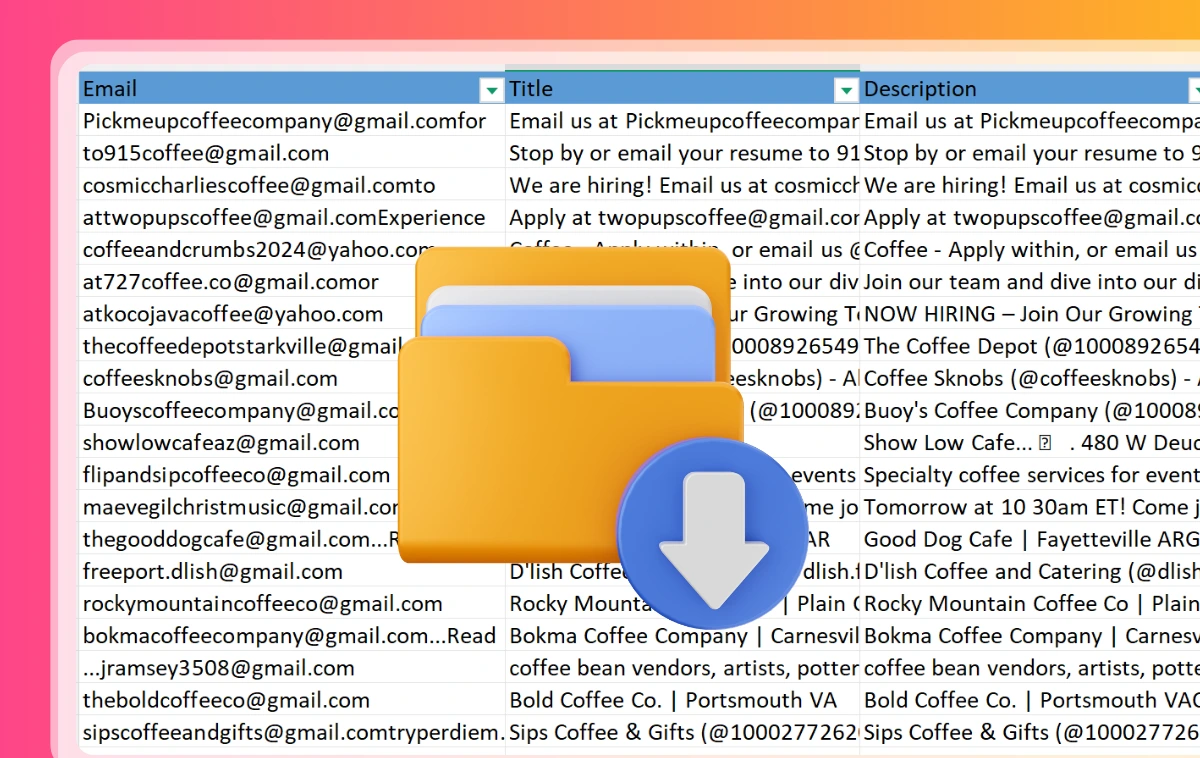The height and width of the screenshot is (758, 1200).
Task: Click Description cell 'Rocky Mountain Coffee Co | Plain'
Action: coord(1030,603)
